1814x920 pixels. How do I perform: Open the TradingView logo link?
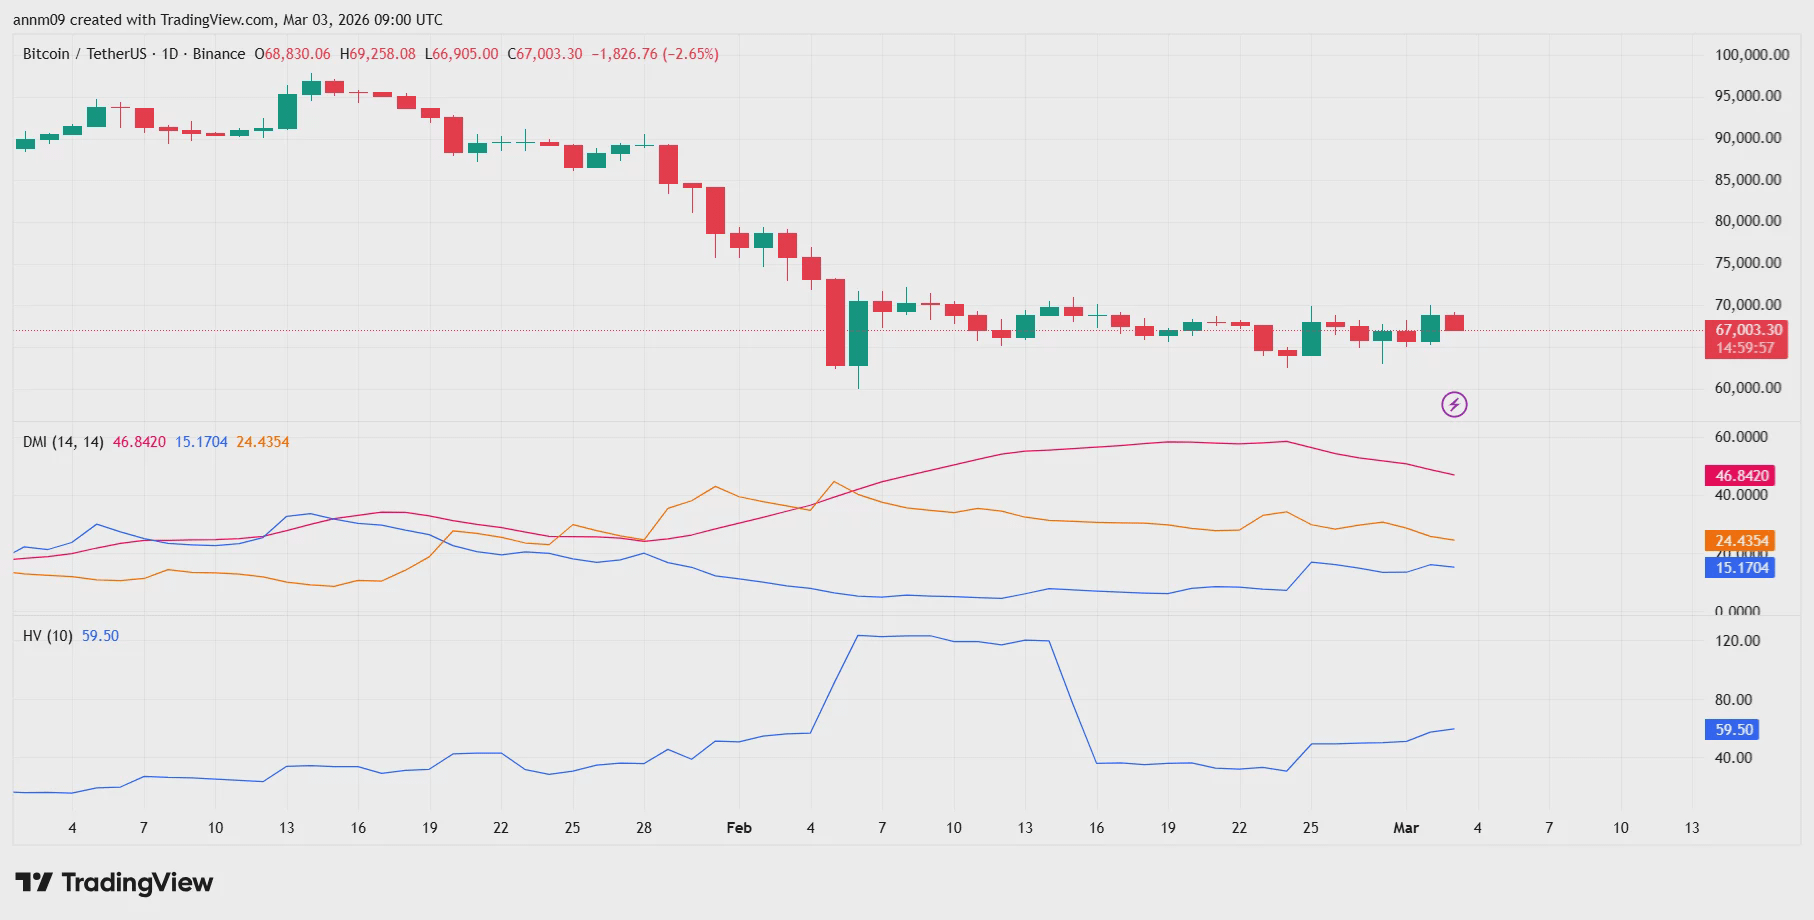click(113, 884)
